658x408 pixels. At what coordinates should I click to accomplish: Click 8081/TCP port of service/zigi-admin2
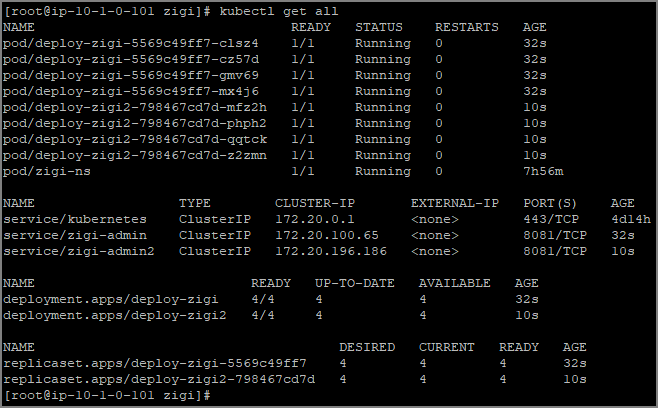click(x=555, y=251)
